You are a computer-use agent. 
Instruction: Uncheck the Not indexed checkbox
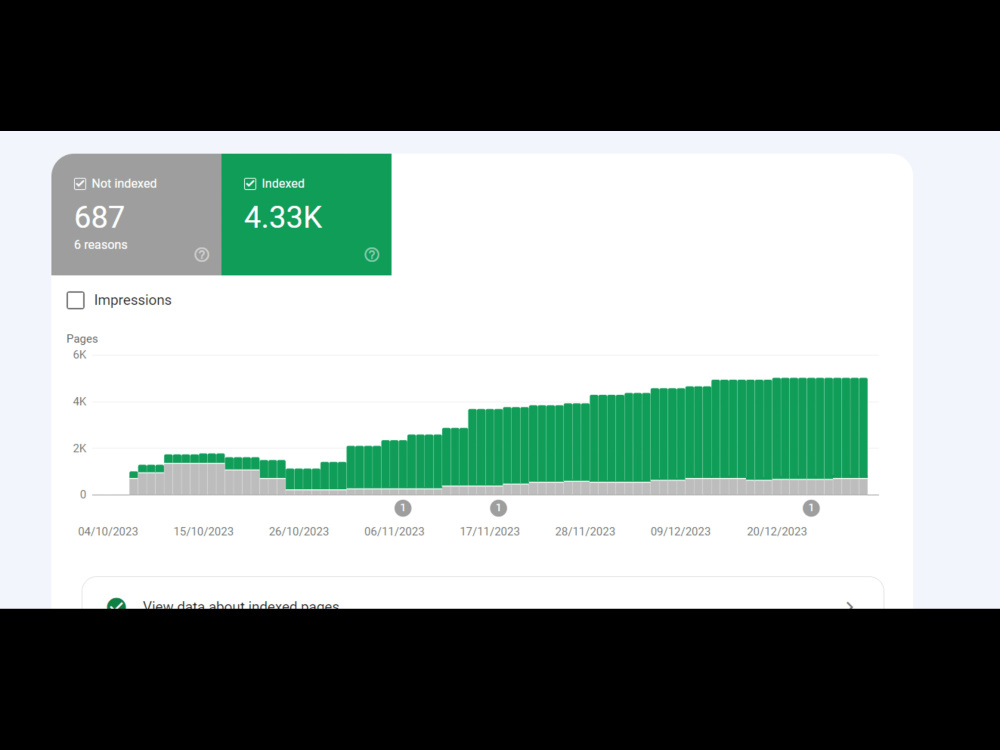click(x=80, y=184)
